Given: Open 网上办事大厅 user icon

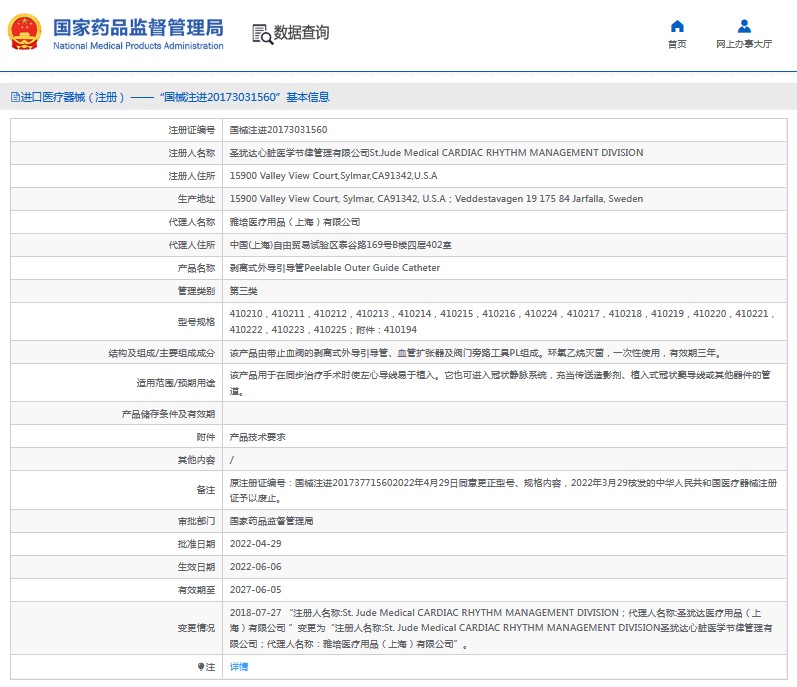Looking at the screenshot, I should [x=744, y=26].
